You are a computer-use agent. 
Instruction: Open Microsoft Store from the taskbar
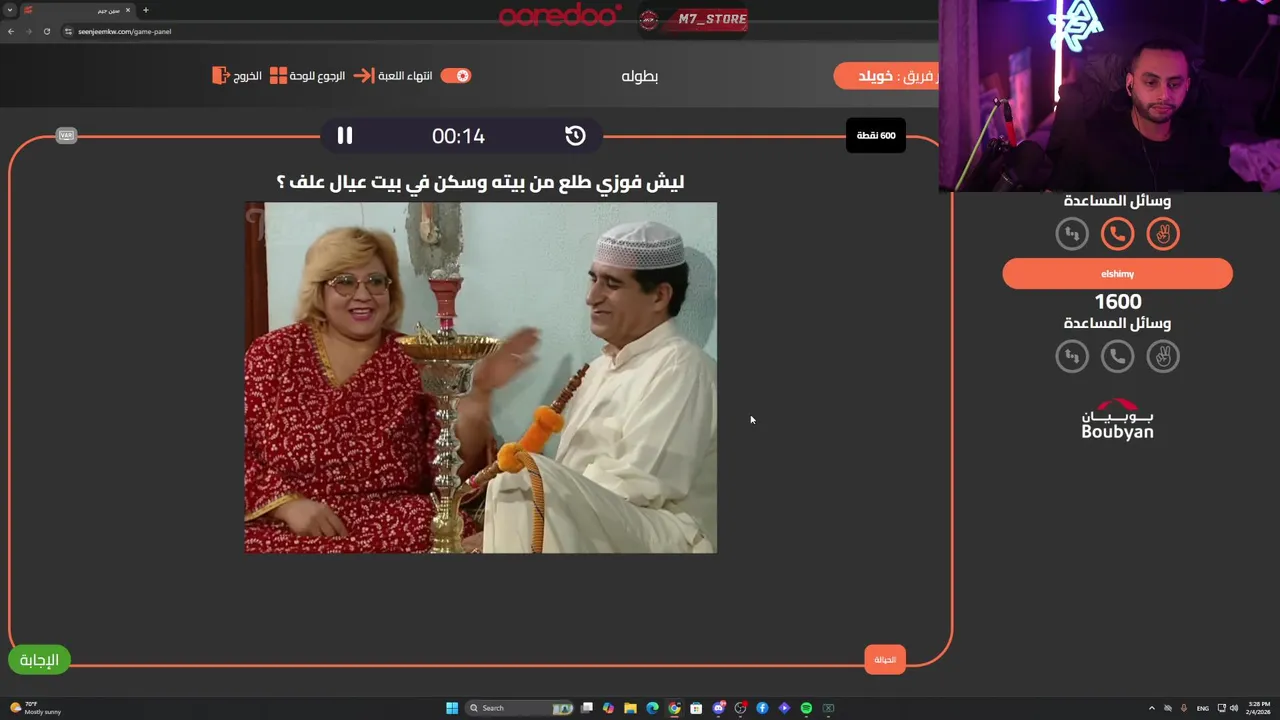click(x=696, y=708)
